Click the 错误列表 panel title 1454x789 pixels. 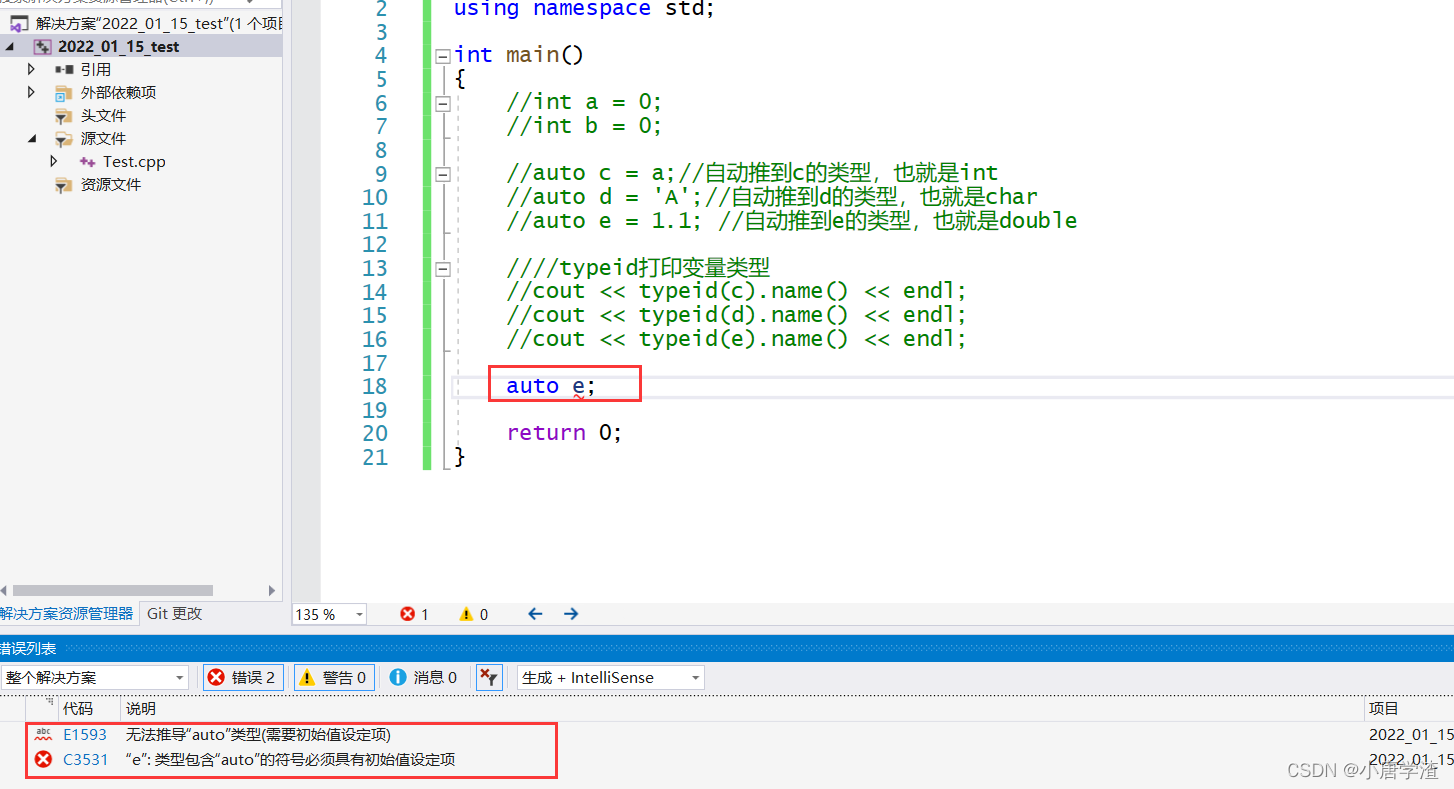28,649
